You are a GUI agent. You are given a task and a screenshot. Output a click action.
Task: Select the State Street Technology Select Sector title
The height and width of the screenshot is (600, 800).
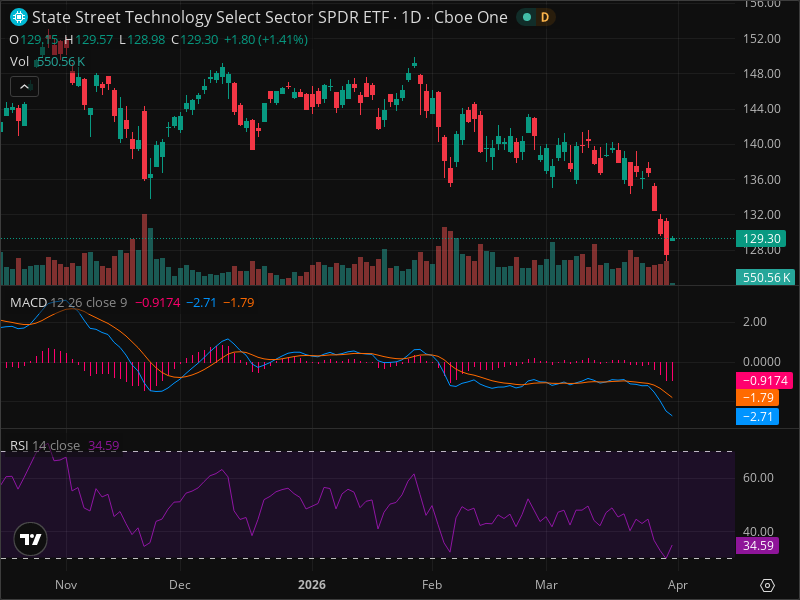(270, 17)
